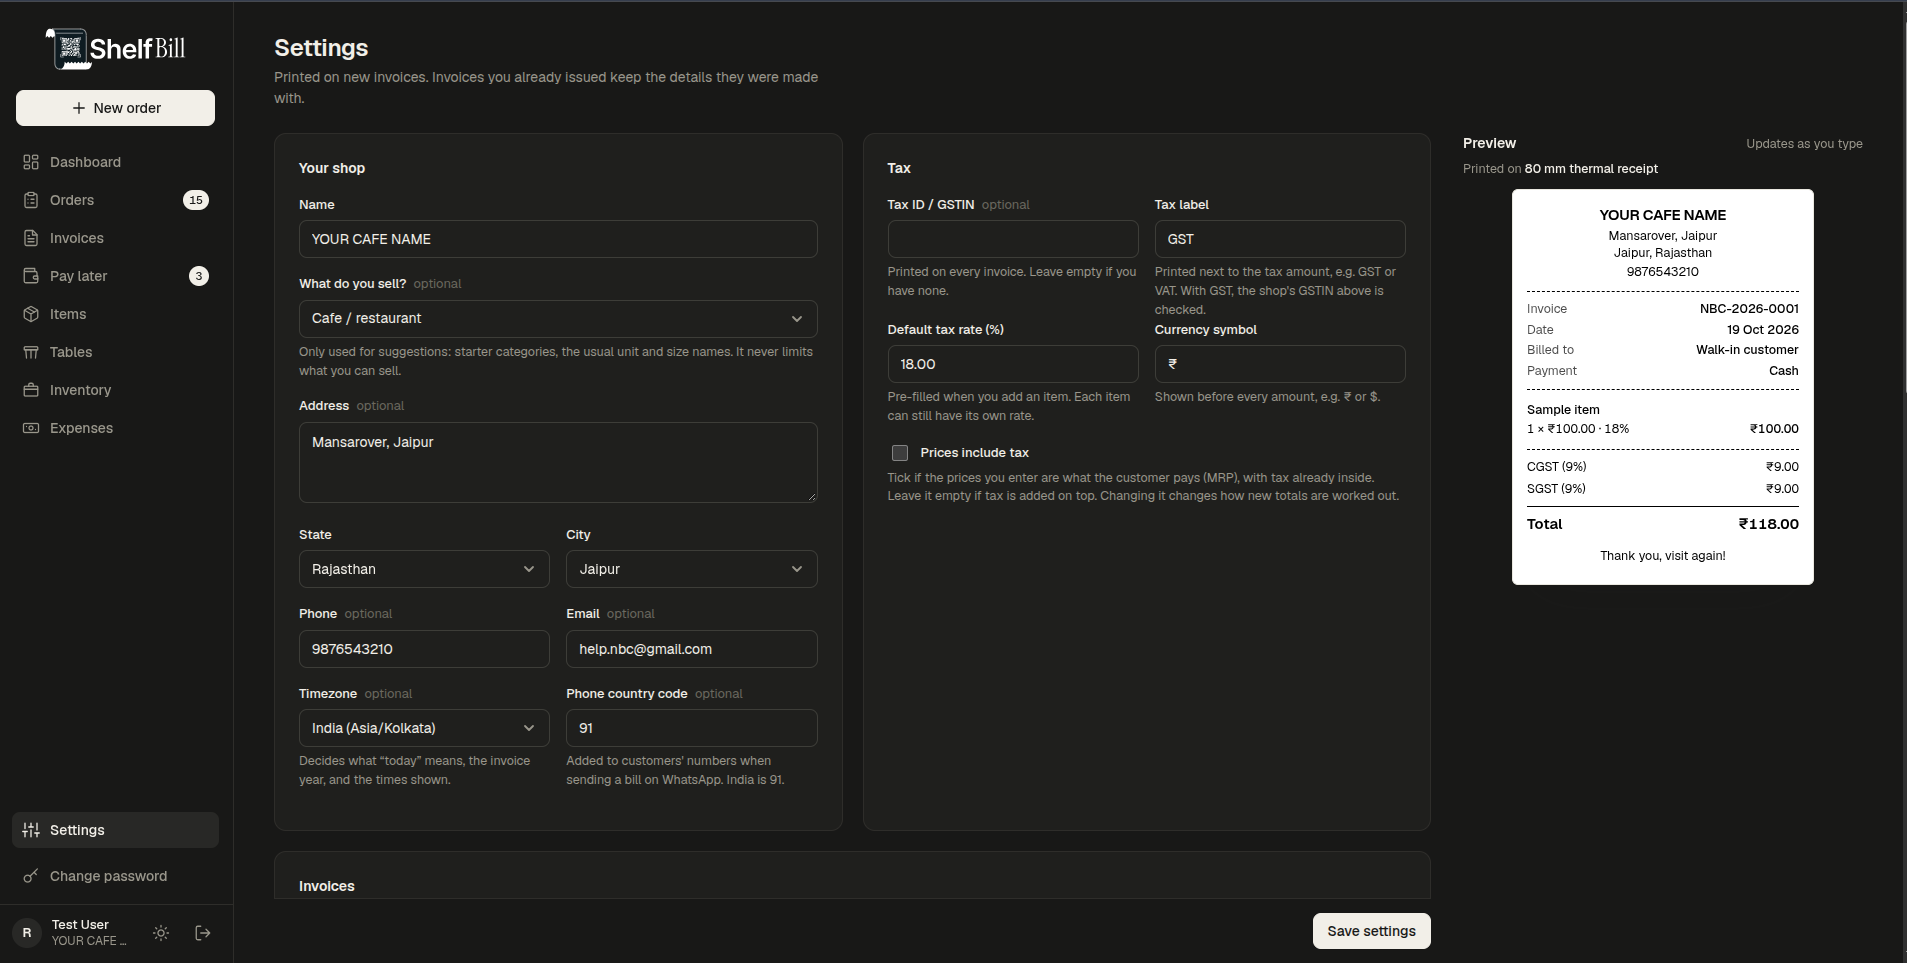This screenshot has height=963, width=1907.
Task: Click the SGST (9%) line in preview
Action: point(1662,489)
